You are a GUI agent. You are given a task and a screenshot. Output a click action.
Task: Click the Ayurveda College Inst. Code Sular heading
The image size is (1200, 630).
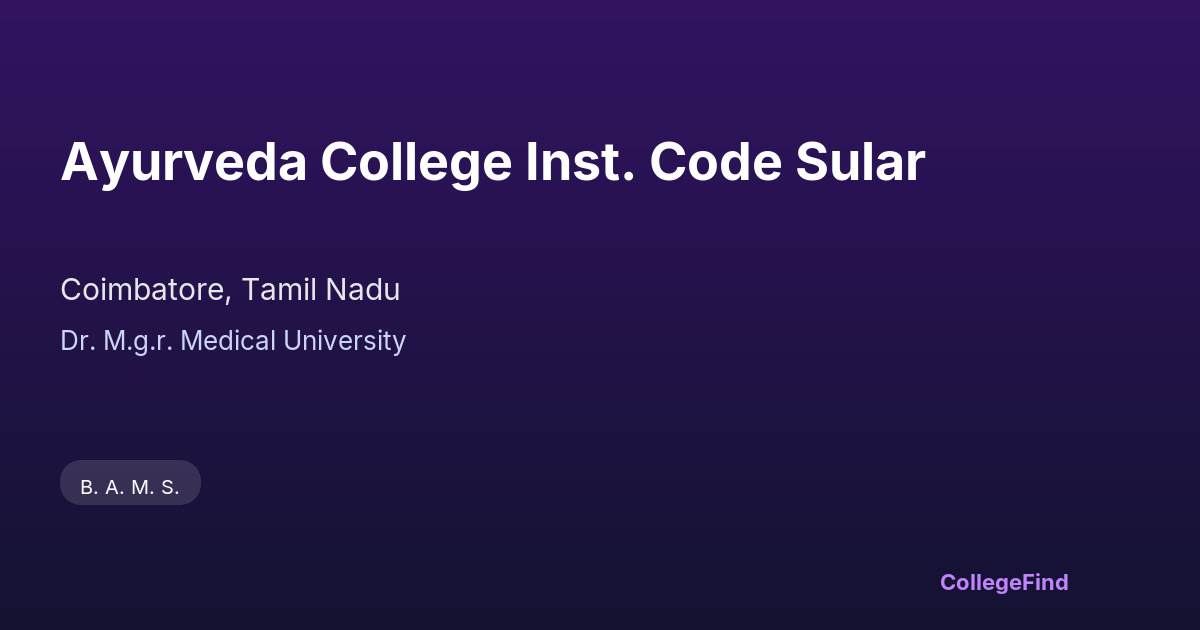[x=492, y=162]
